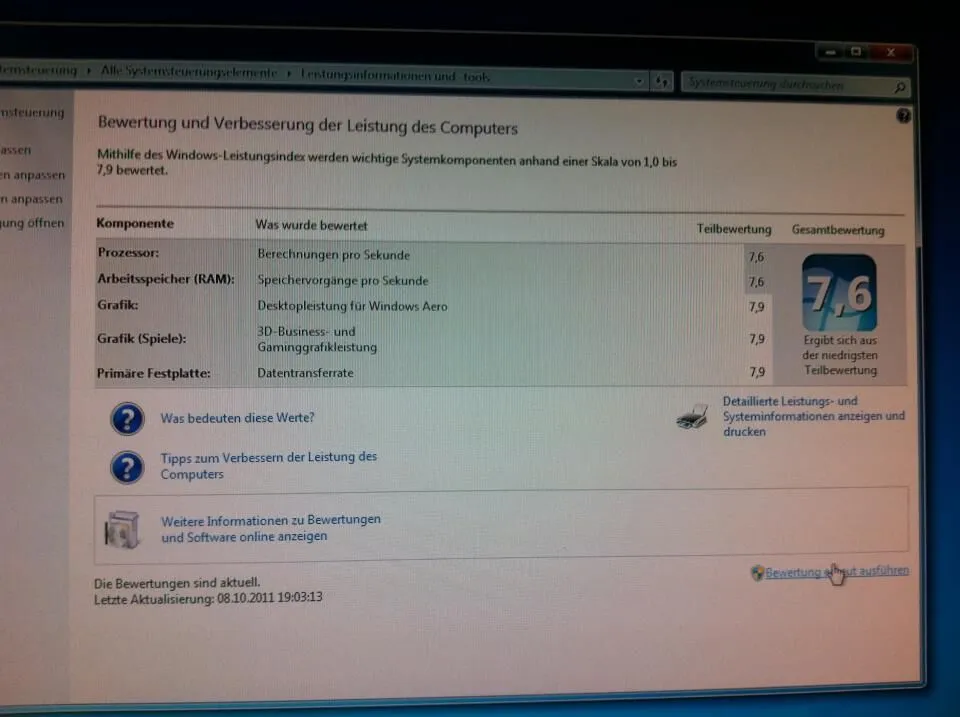This screenshot has height=717, width=960.
Task: Open 'Weitere Informationen zu Bewertungen' link
Action: pos(271,528)
